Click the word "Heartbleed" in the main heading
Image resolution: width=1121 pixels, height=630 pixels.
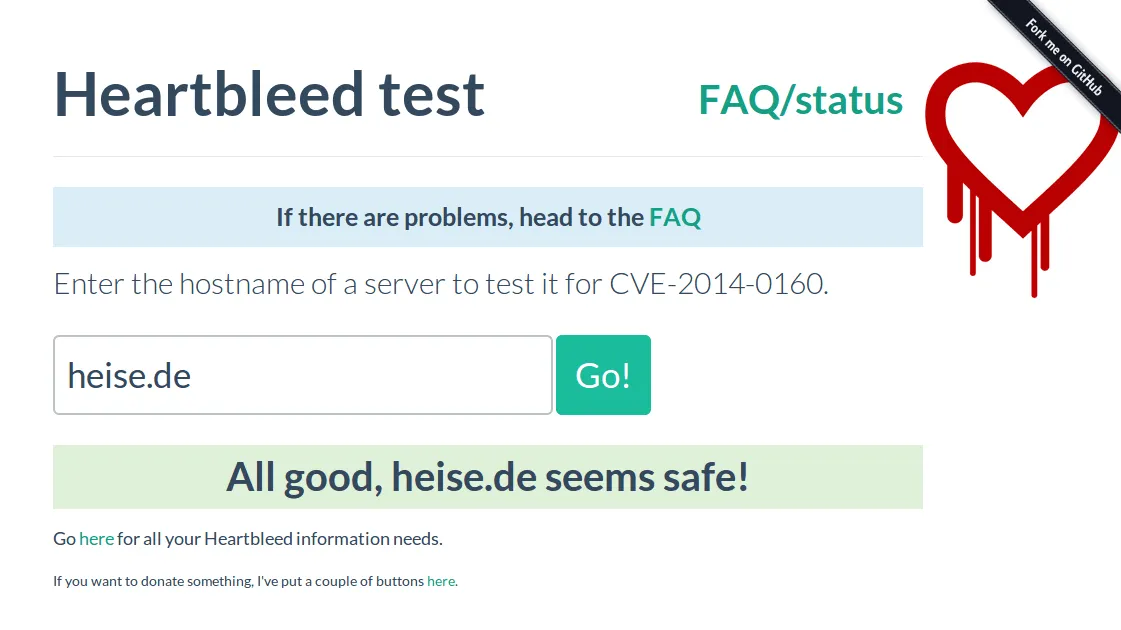pos(208,94)
